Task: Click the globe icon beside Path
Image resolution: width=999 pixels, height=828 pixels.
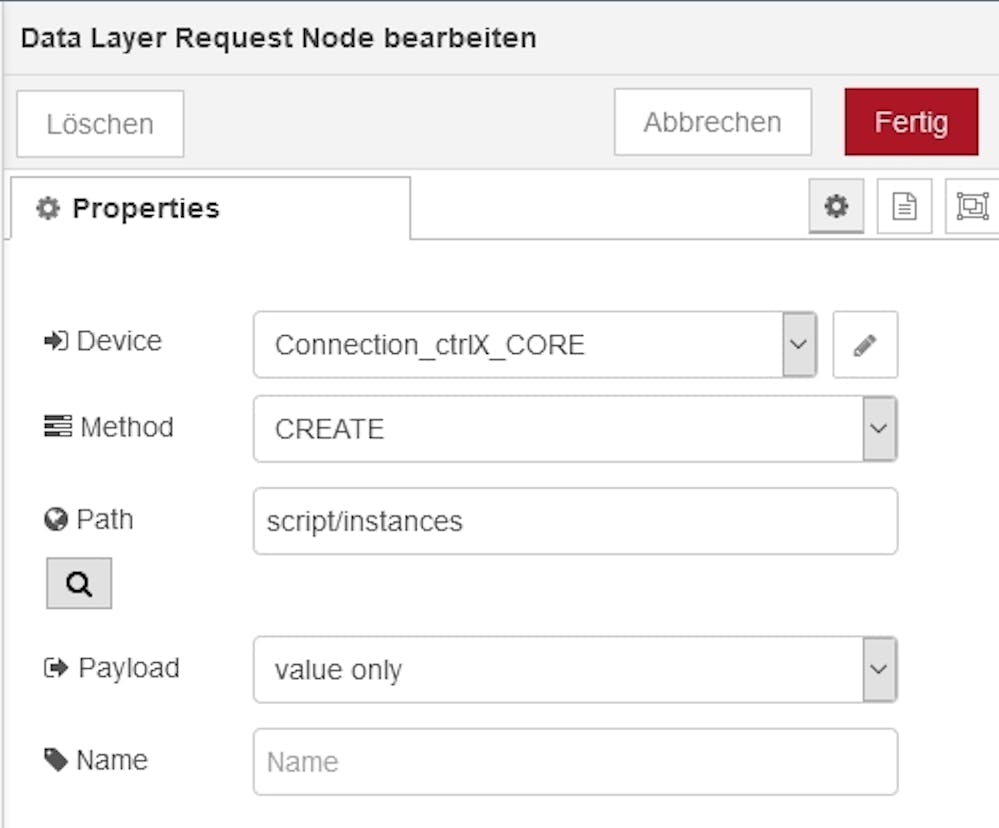Action: point(56,520)
